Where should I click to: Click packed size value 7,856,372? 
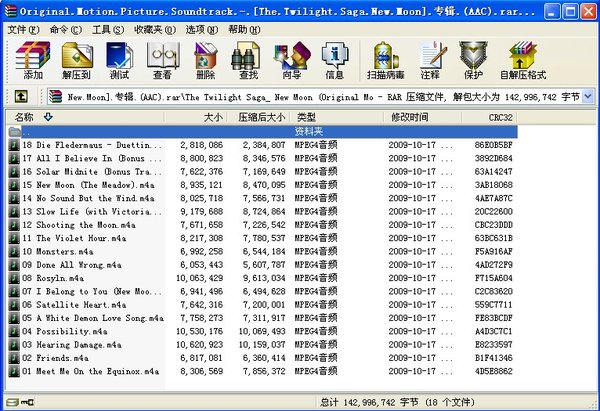click(x=264, y=371)
